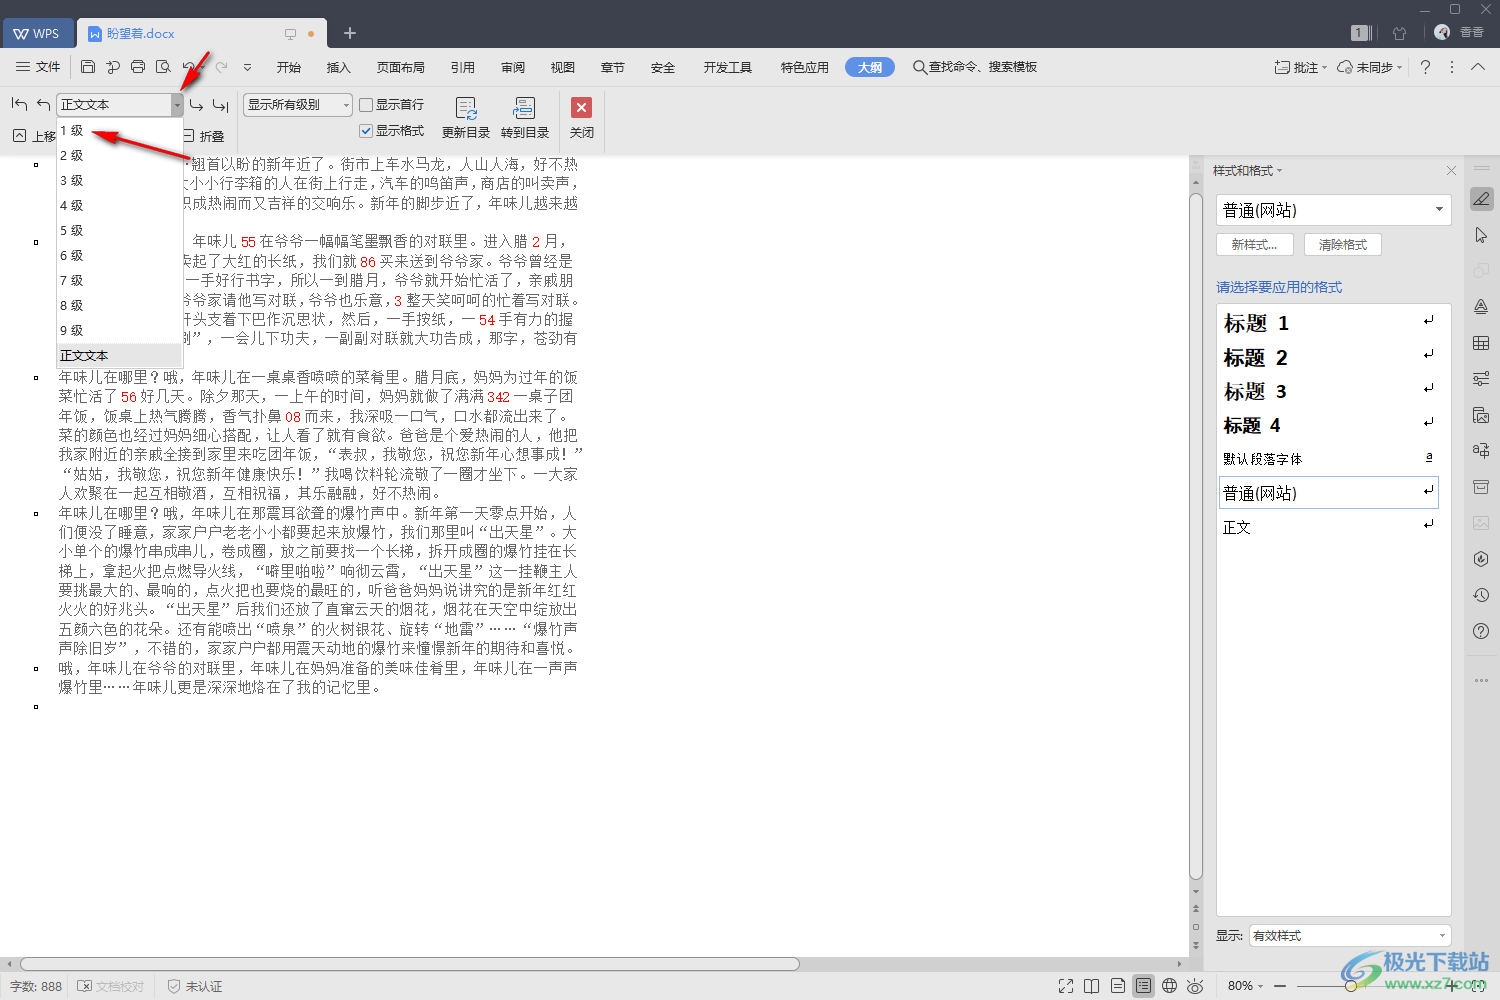The height and width of the screenshot is (1000, 1500).
Task: Click the Move Up outline button
Action: click(x=34, y=136)
